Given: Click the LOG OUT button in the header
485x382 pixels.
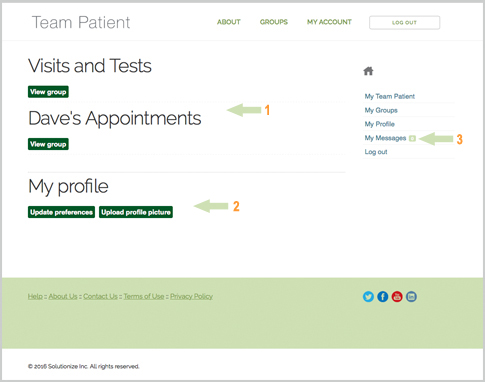Looking at the screenshot, I should [404, 23].
